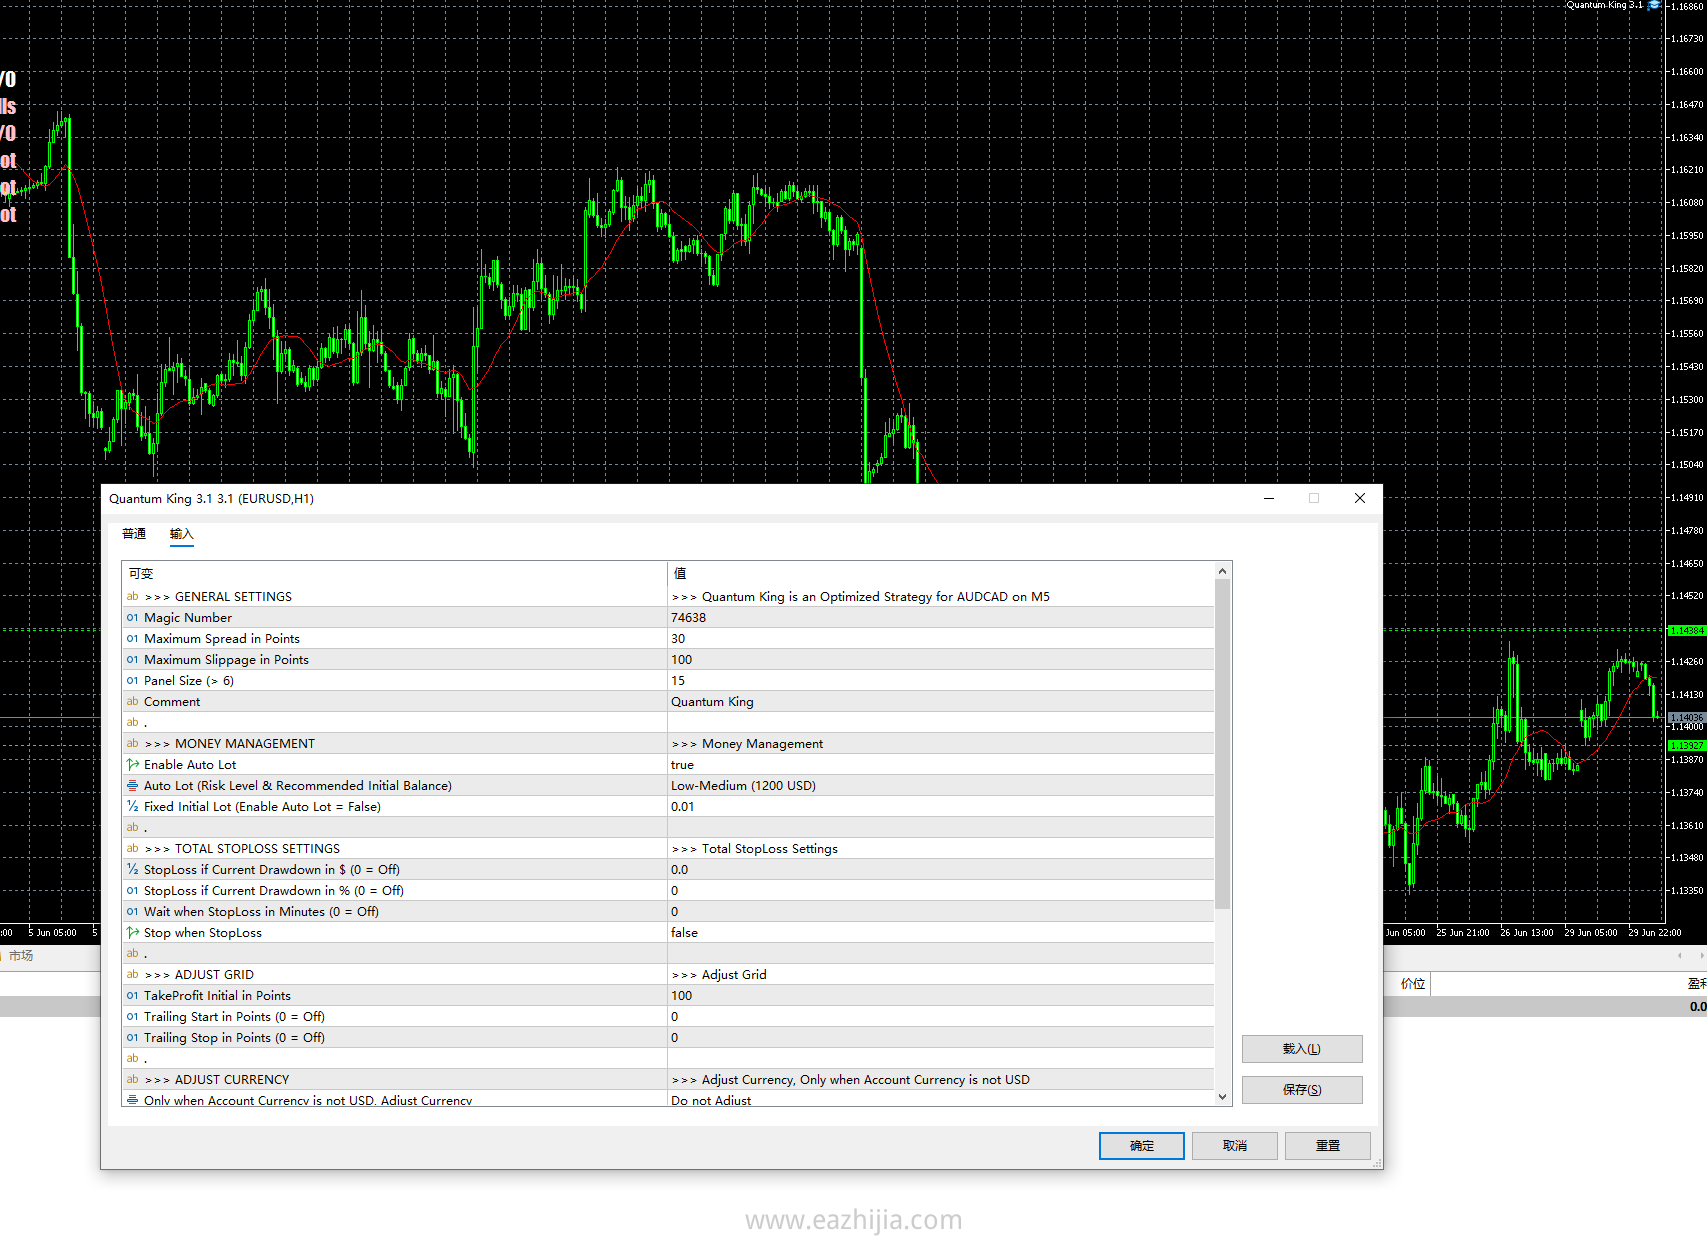Select the Trailing Start in Points row
This screenshot has height=1241, width=1707.
(x=668, y=1017)
